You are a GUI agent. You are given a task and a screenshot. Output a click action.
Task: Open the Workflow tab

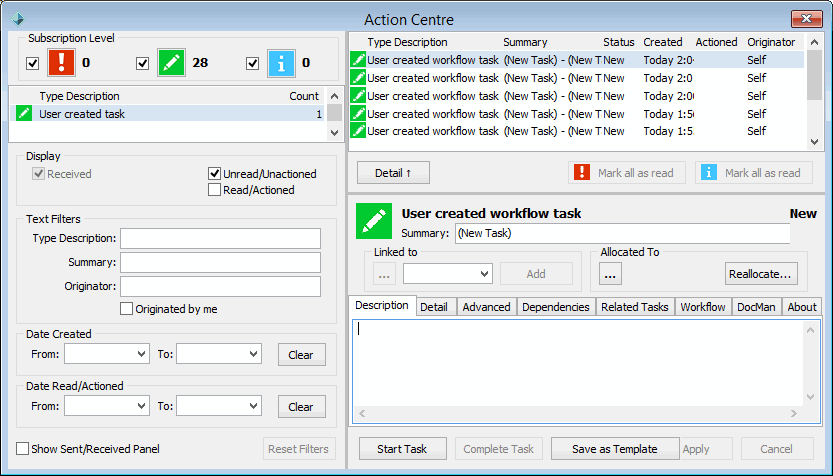(x=703, y=307)
